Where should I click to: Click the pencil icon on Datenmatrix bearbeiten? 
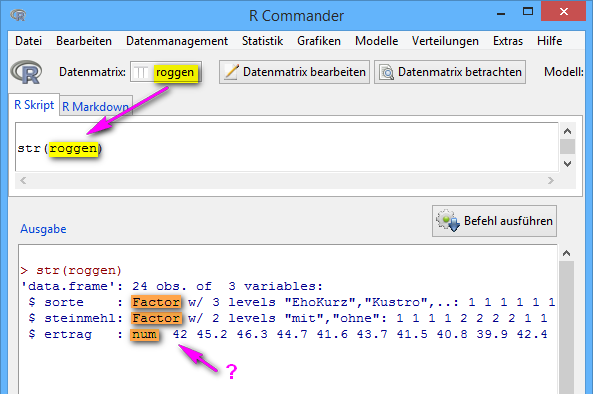tap(231, 72)
